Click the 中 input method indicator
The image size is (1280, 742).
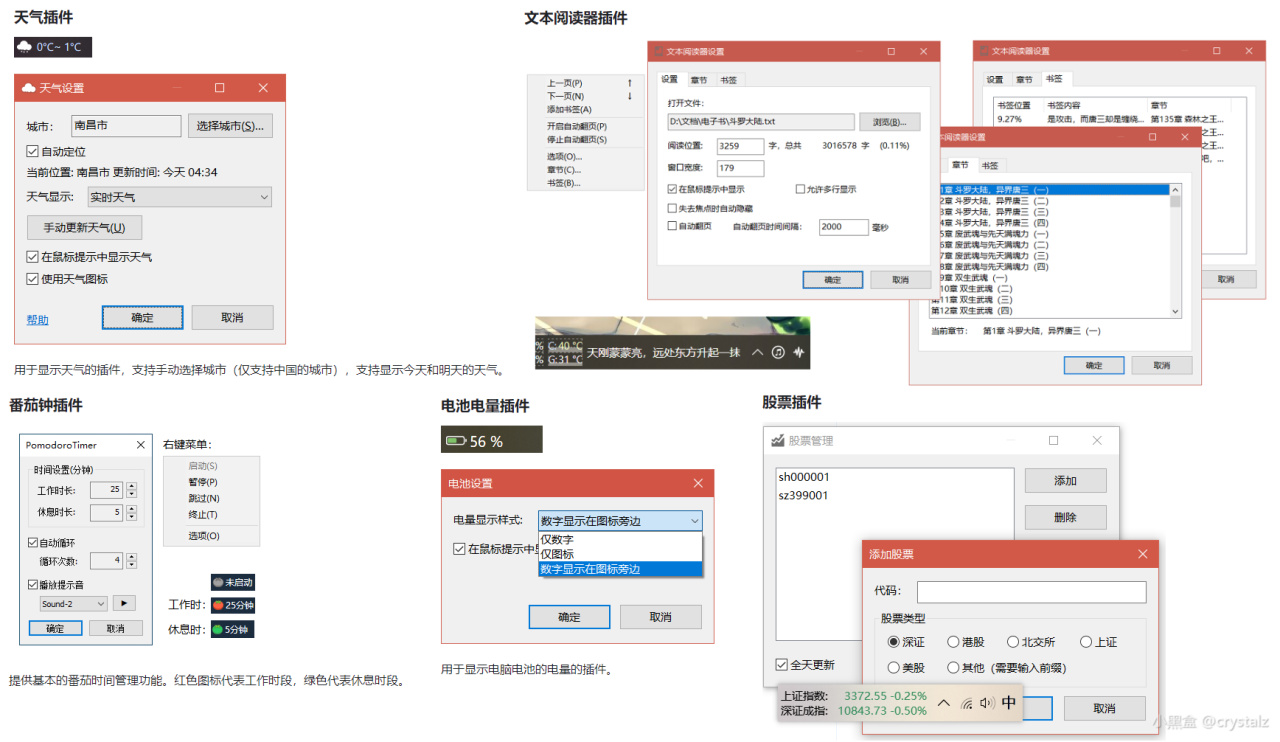1009,703
